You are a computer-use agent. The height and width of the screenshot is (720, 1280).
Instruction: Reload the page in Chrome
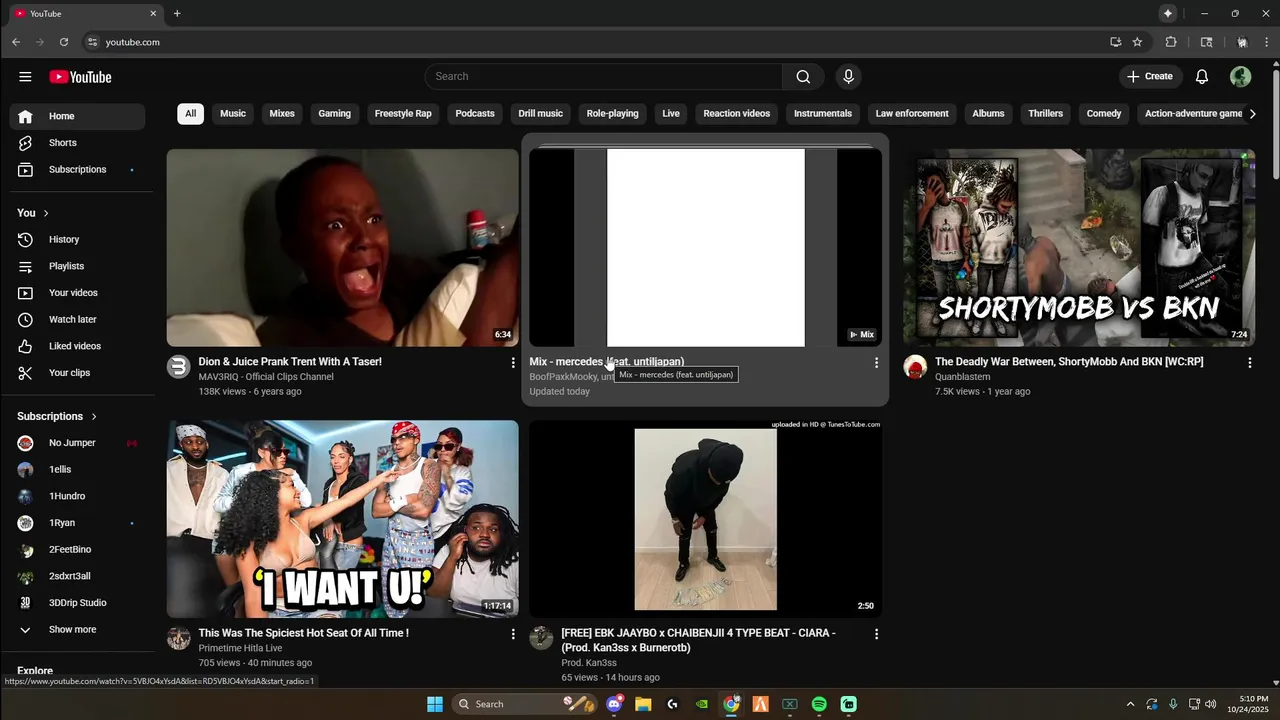64,42
